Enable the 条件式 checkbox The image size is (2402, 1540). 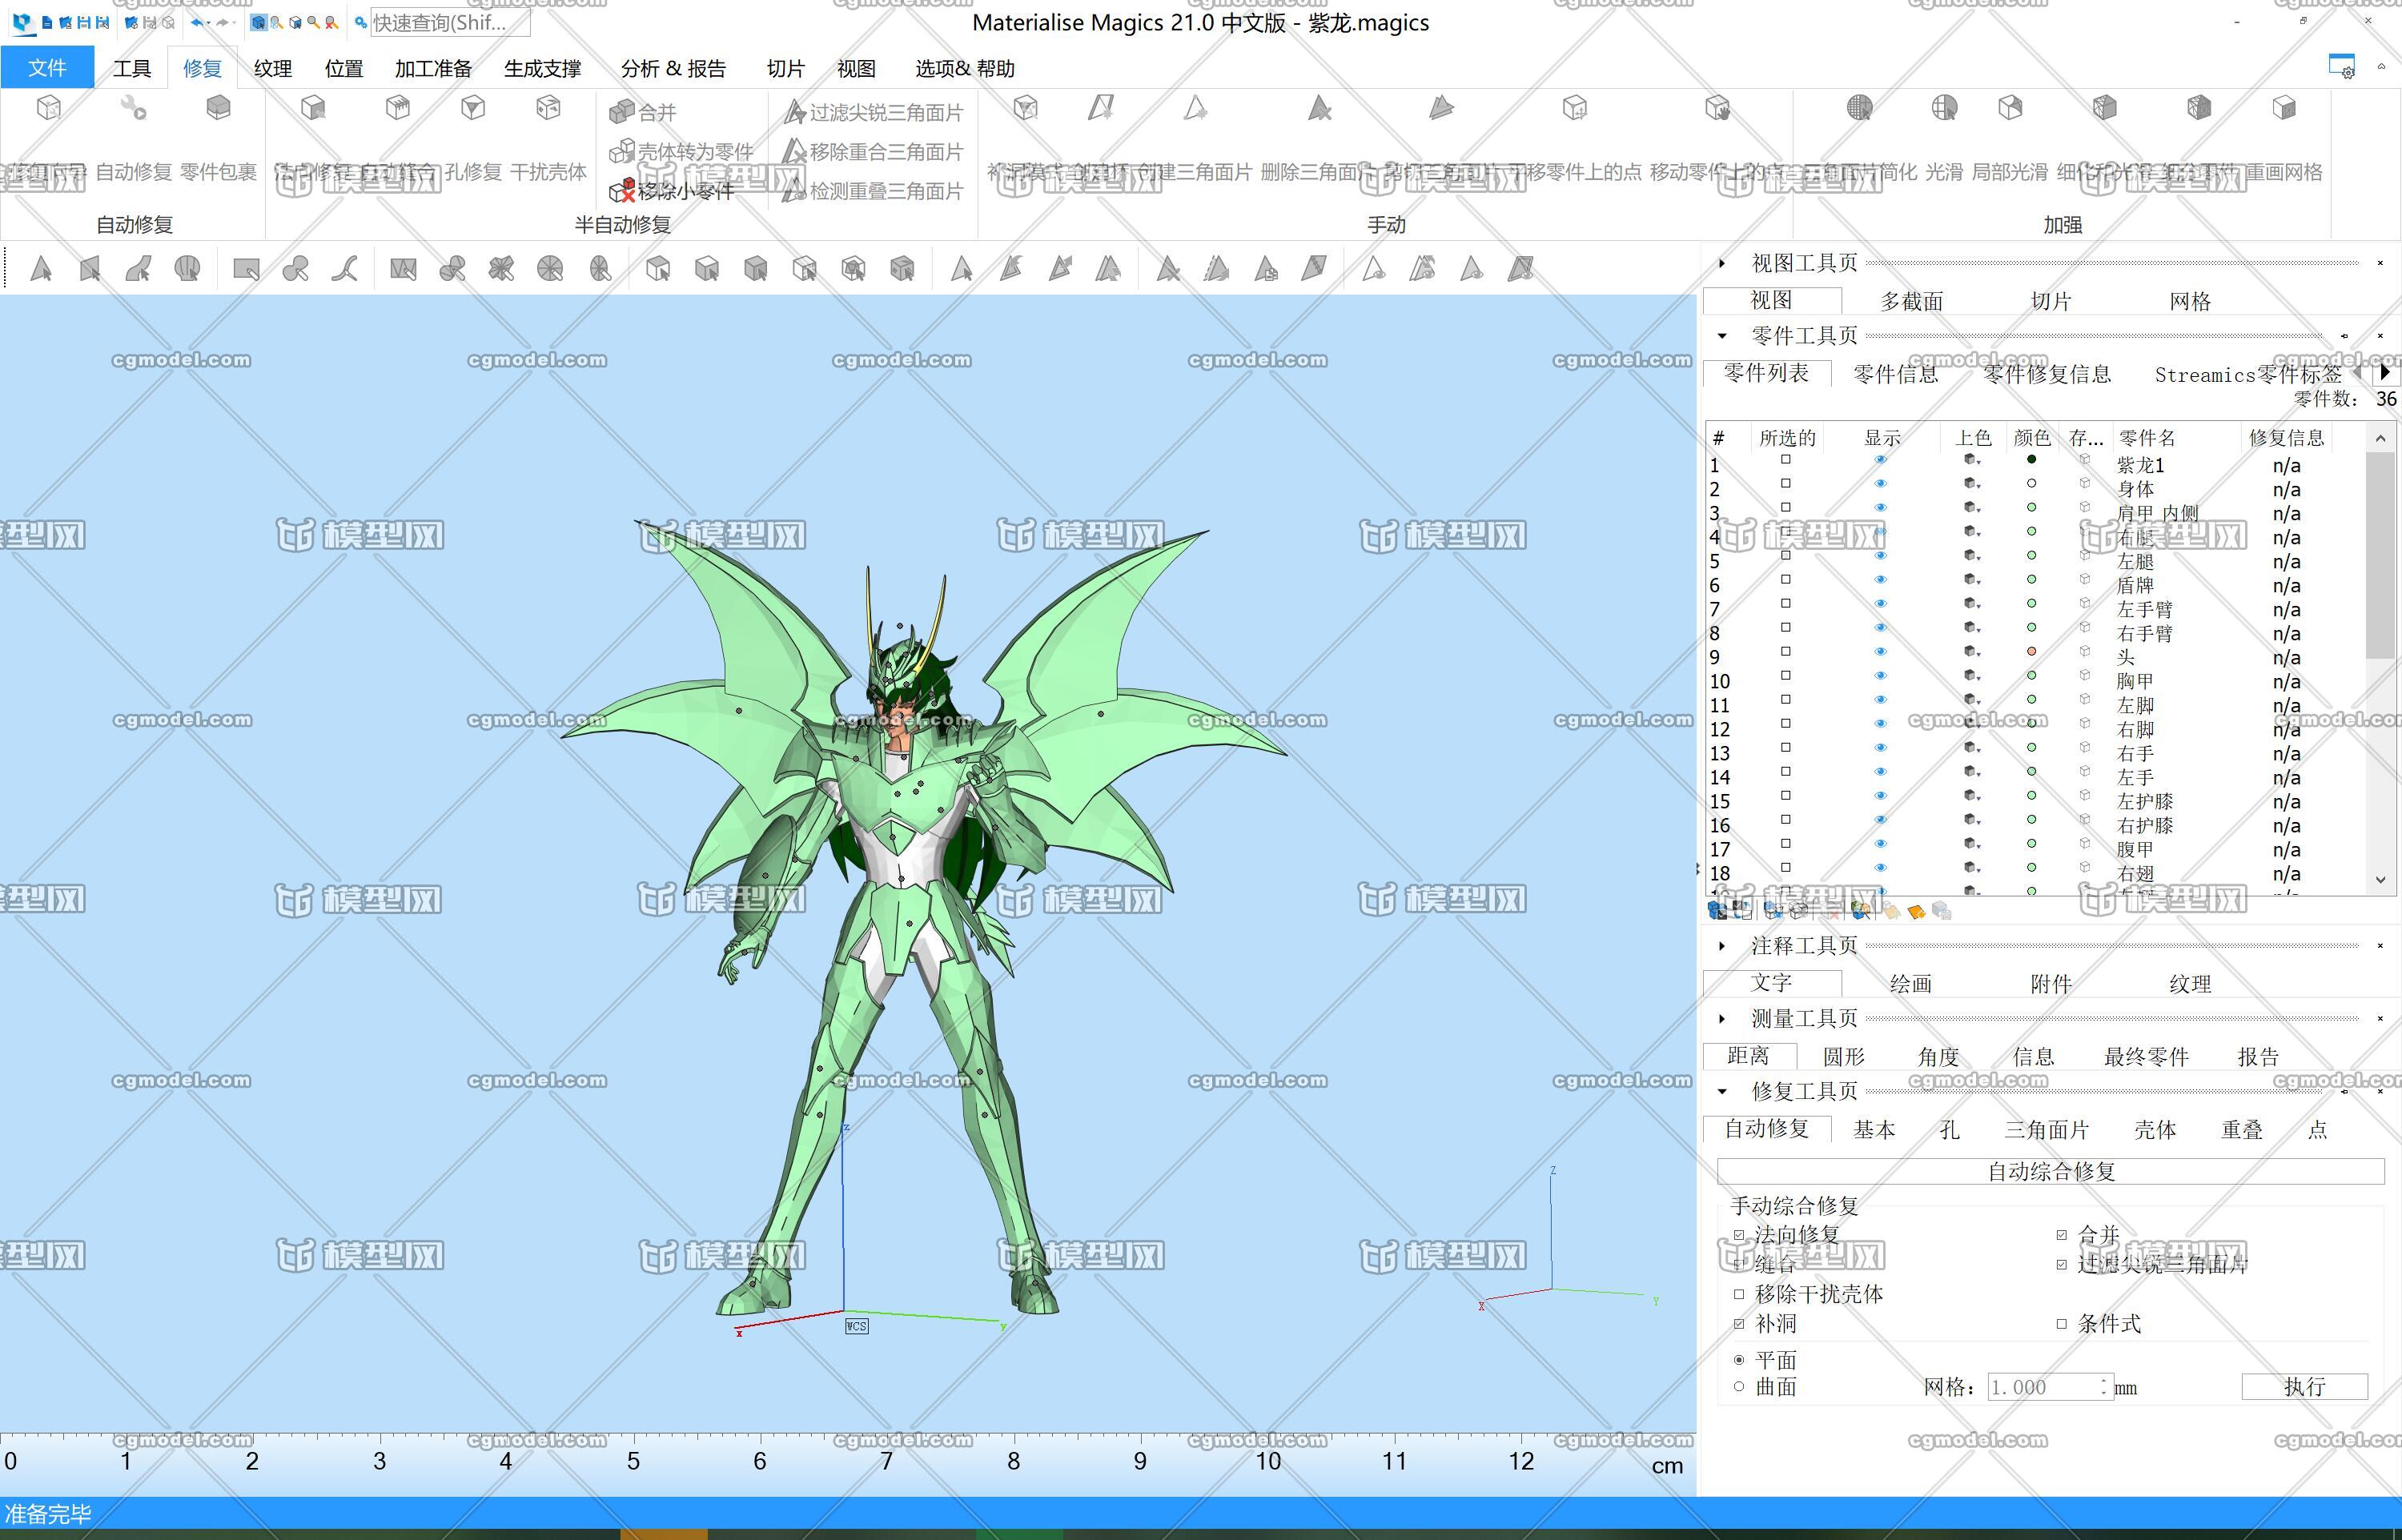(x=2062, y=1324)
